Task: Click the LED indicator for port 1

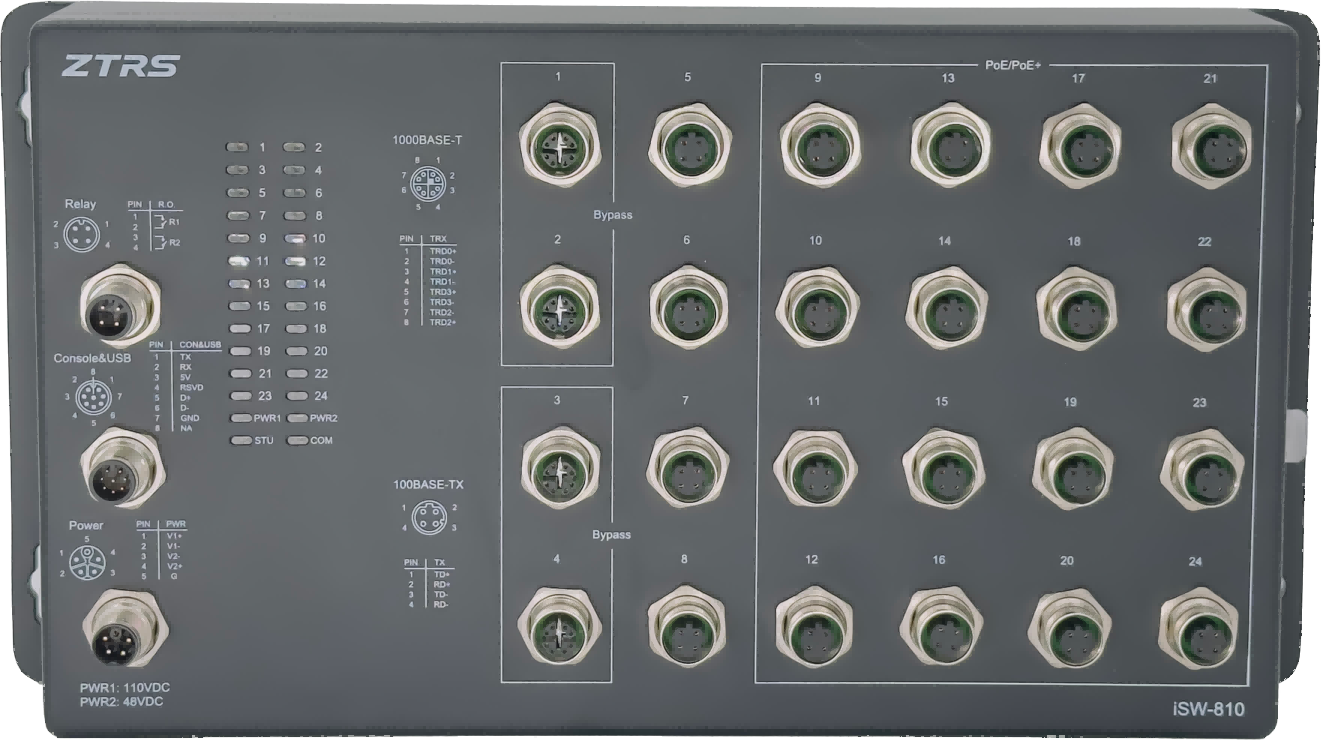Action: [238, 147]
